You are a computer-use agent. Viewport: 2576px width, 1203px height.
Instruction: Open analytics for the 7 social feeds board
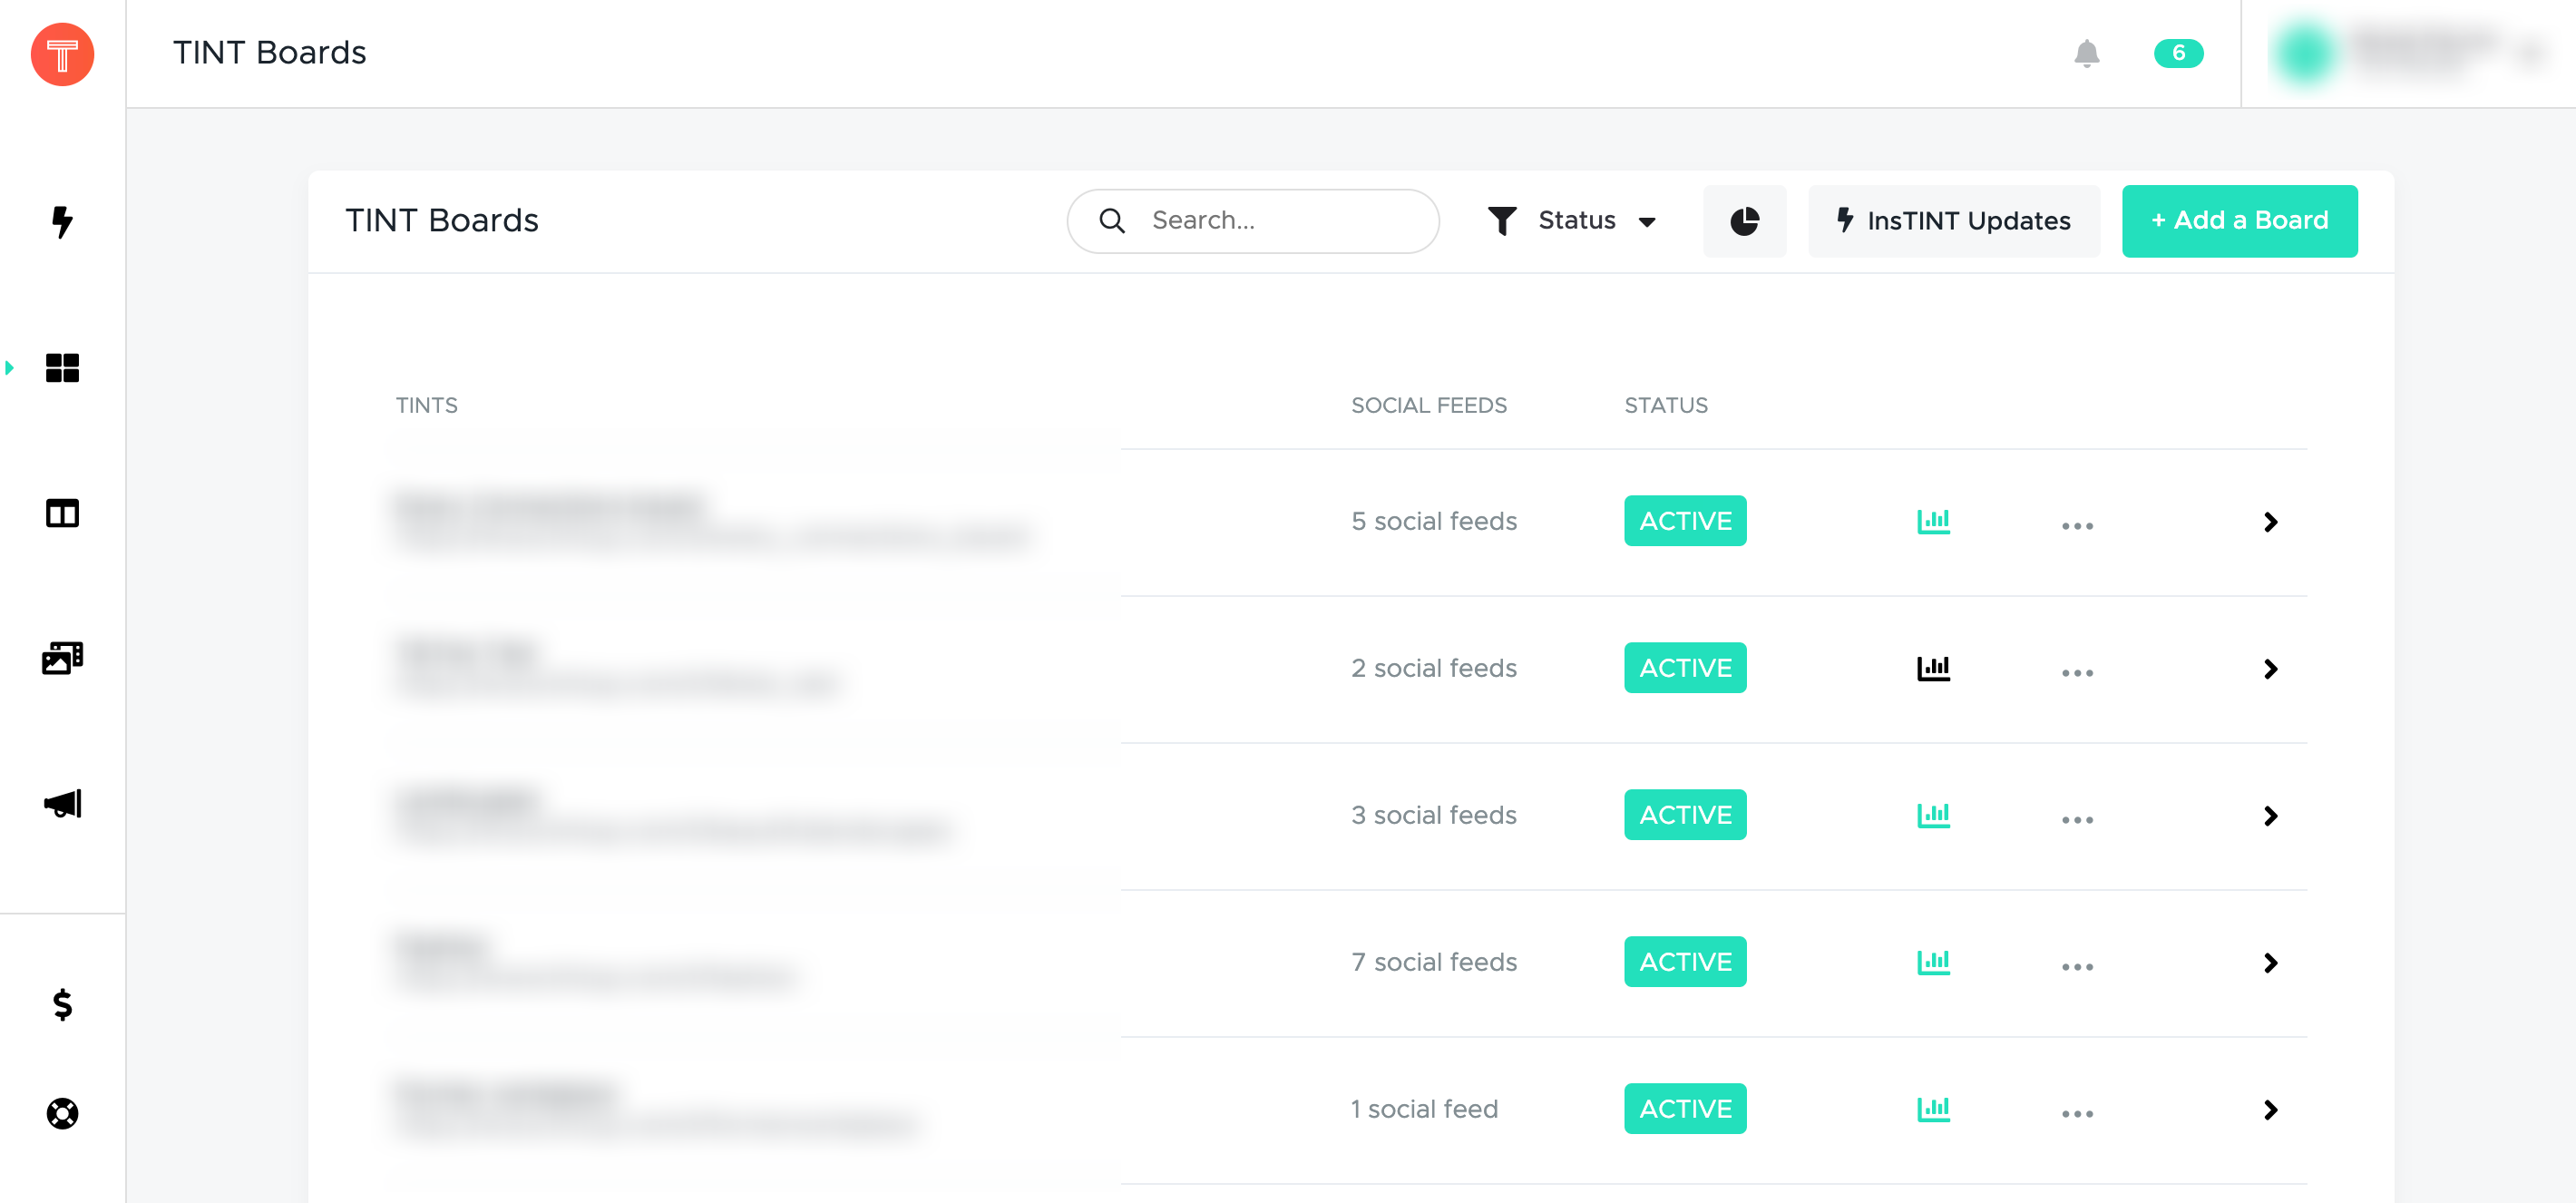[1933, 962]
